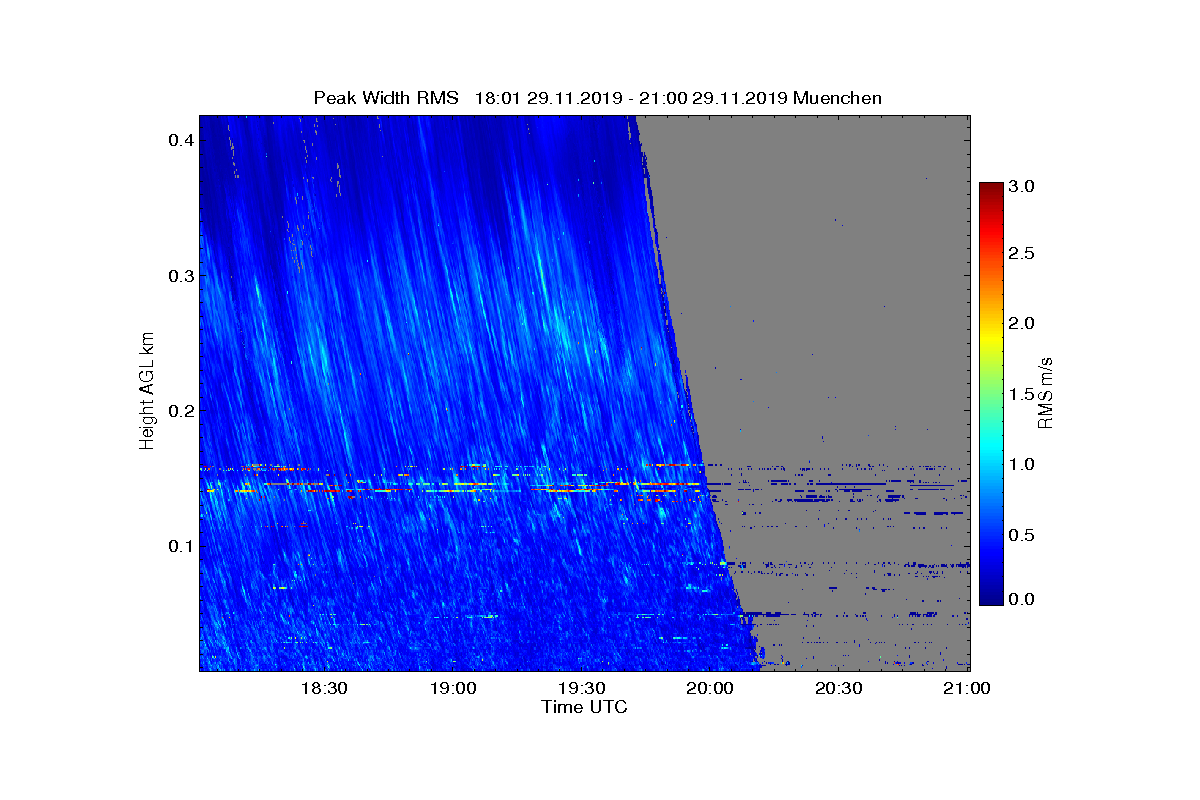Click the 19:00 time tick label
Viewport: 1200px width, 800px height.
tap(453, 689)
